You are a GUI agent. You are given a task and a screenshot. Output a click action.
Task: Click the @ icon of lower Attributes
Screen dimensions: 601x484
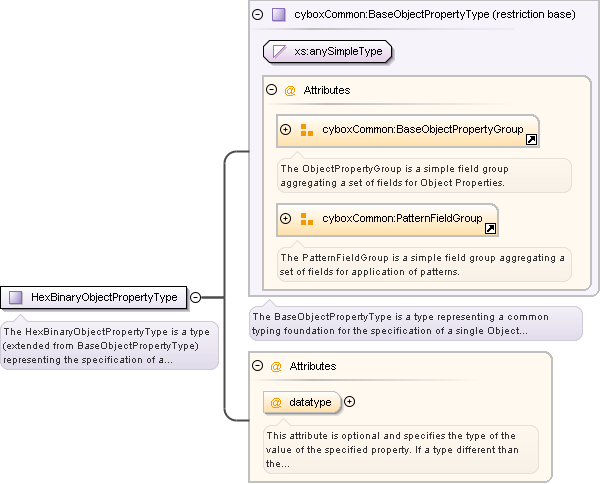tap(276, 366)
